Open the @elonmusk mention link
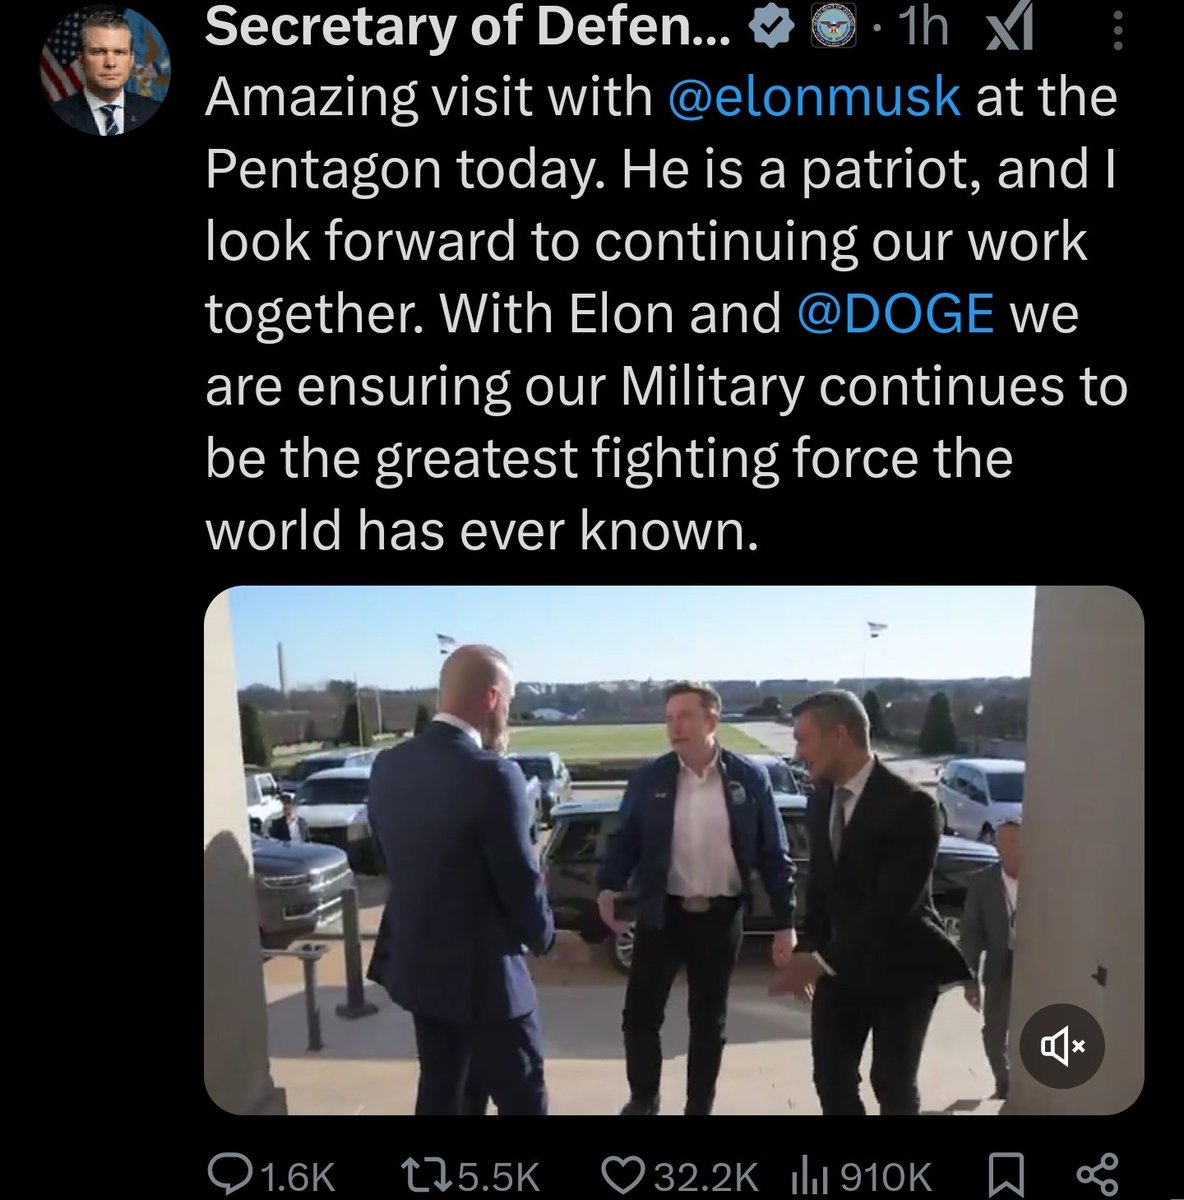 813,98
